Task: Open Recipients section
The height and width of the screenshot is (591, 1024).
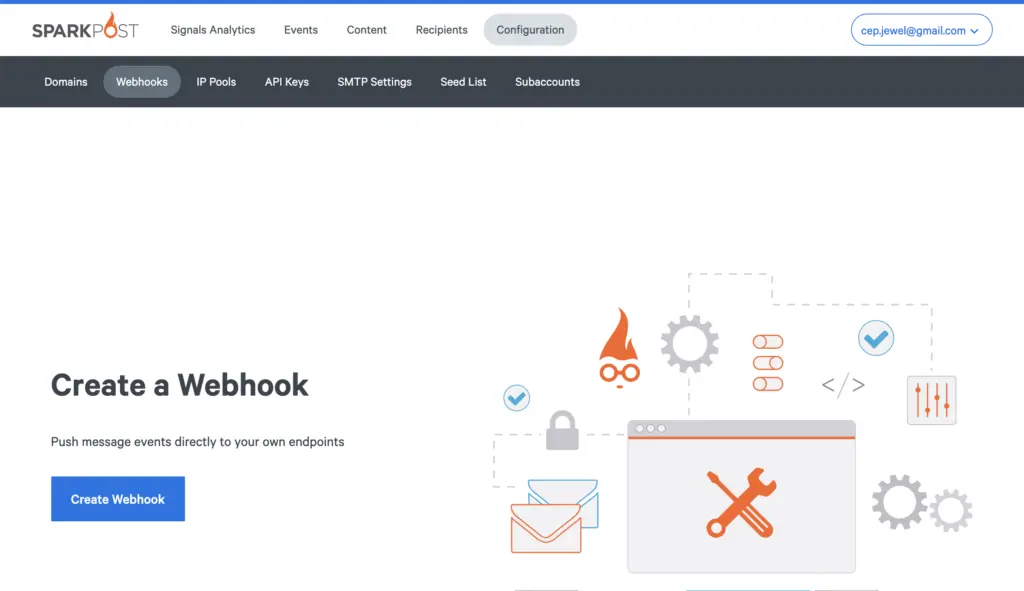Action: tap(441, 30)
